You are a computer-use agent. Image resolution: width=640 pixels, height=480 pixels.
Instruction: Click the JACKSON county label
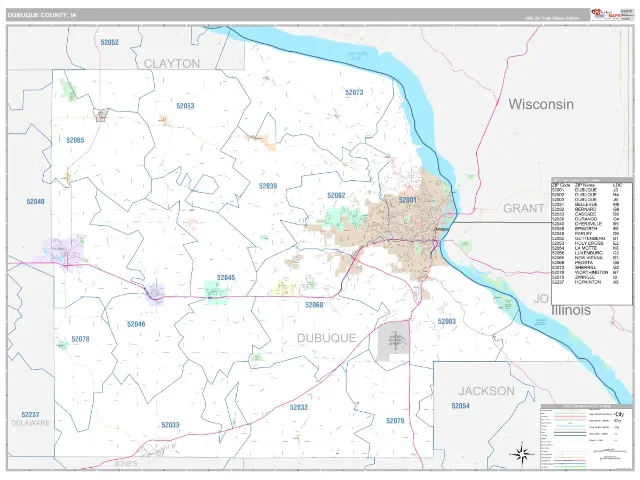[487, 391]
